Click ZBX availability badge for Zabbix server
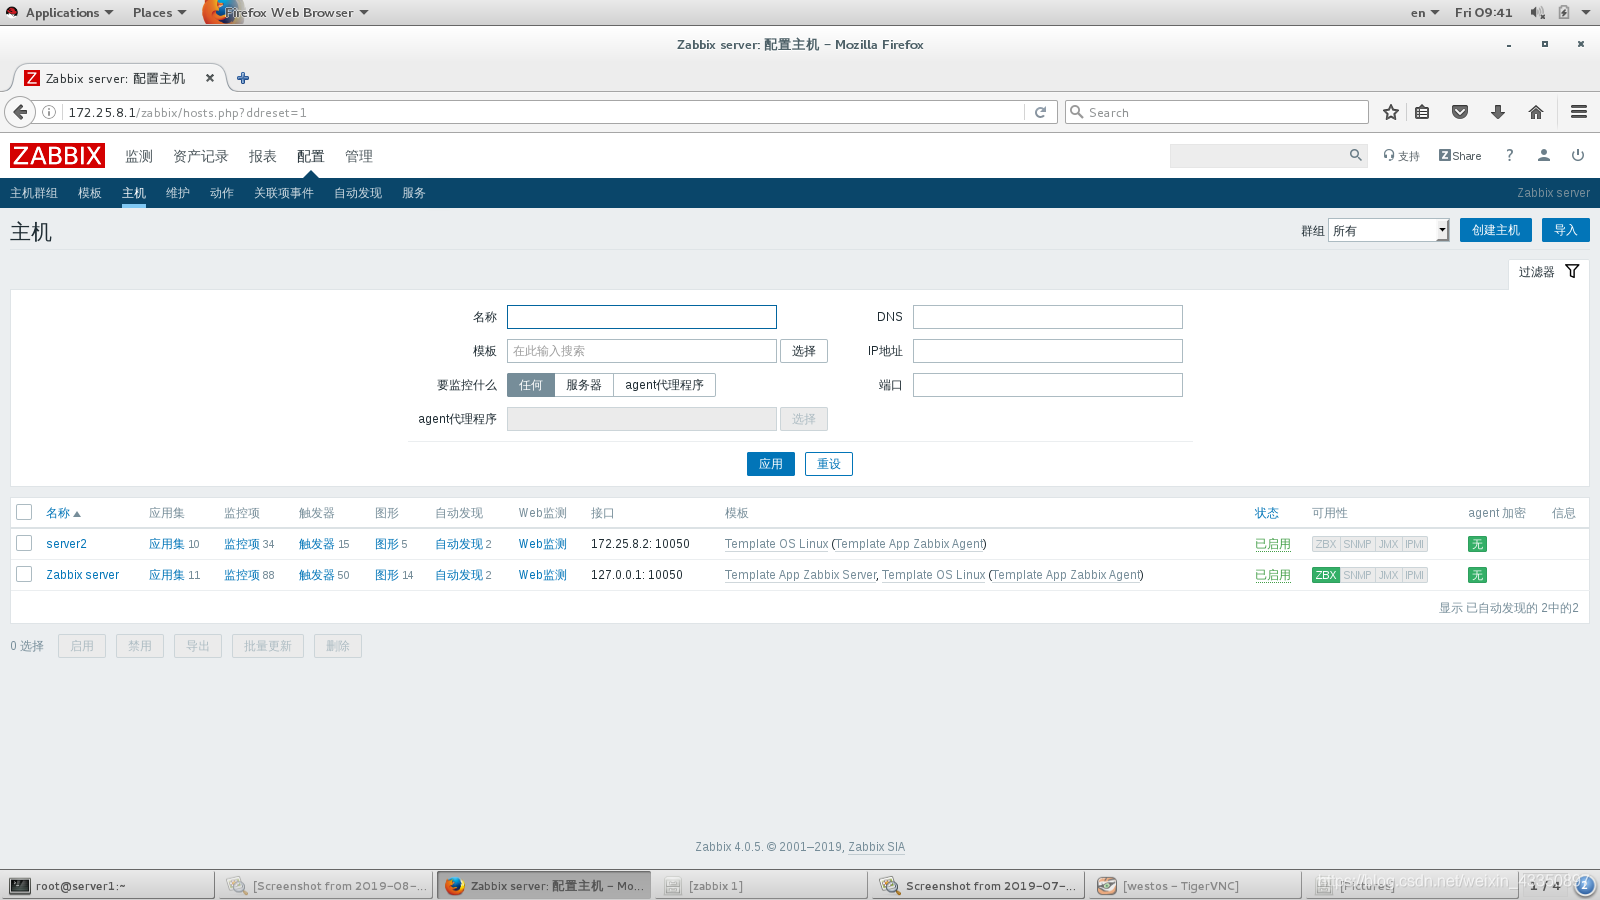This screenshot has height=900, width=1600. tap(1325, 575)
